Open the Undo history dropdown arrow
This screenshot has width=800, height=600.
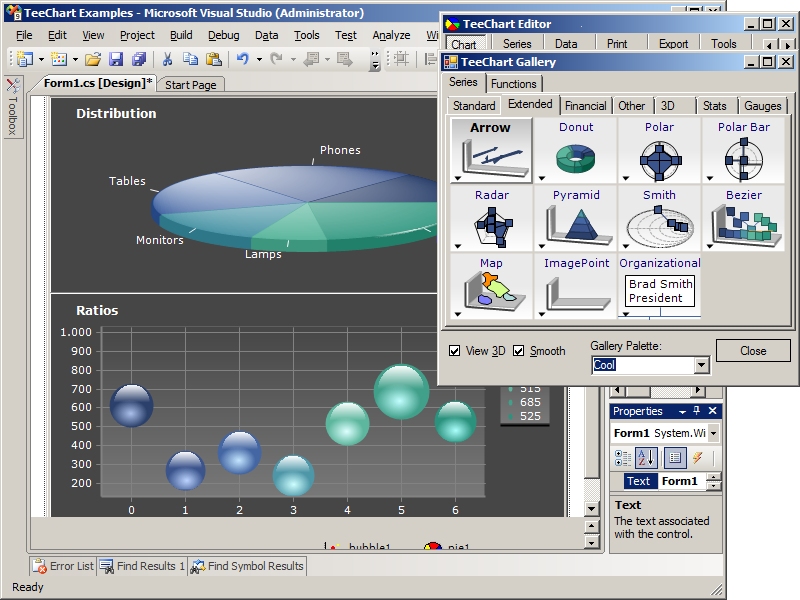click(259, 60)
